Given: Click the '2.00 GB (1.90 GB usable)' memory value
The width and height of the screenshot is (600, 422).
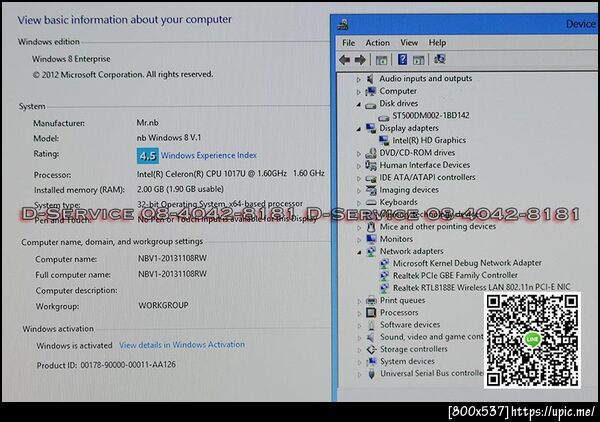Looking at the screenshot, I should pos(180,189).
